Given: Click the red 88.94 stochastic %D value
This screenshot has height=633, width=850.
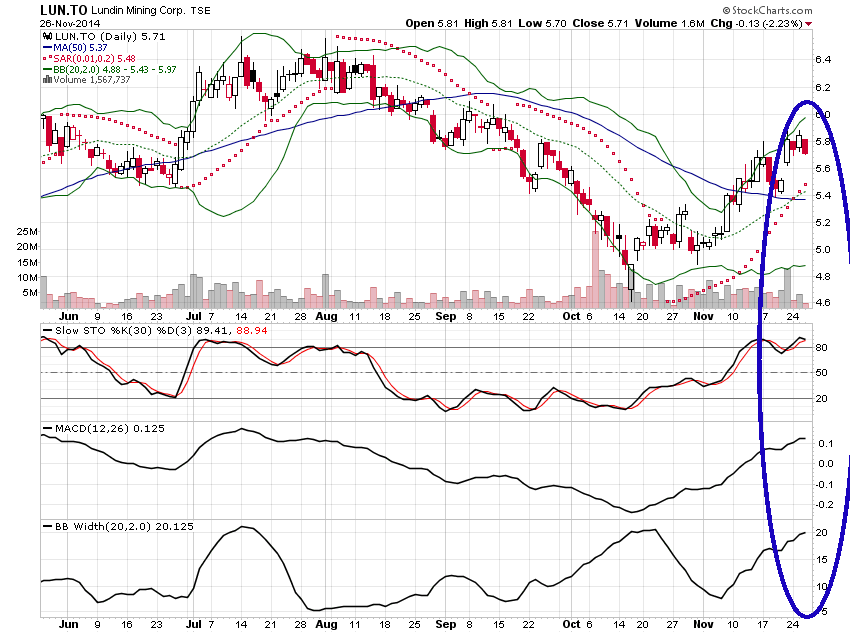Looking at the screenshot, I should [252, 331].
